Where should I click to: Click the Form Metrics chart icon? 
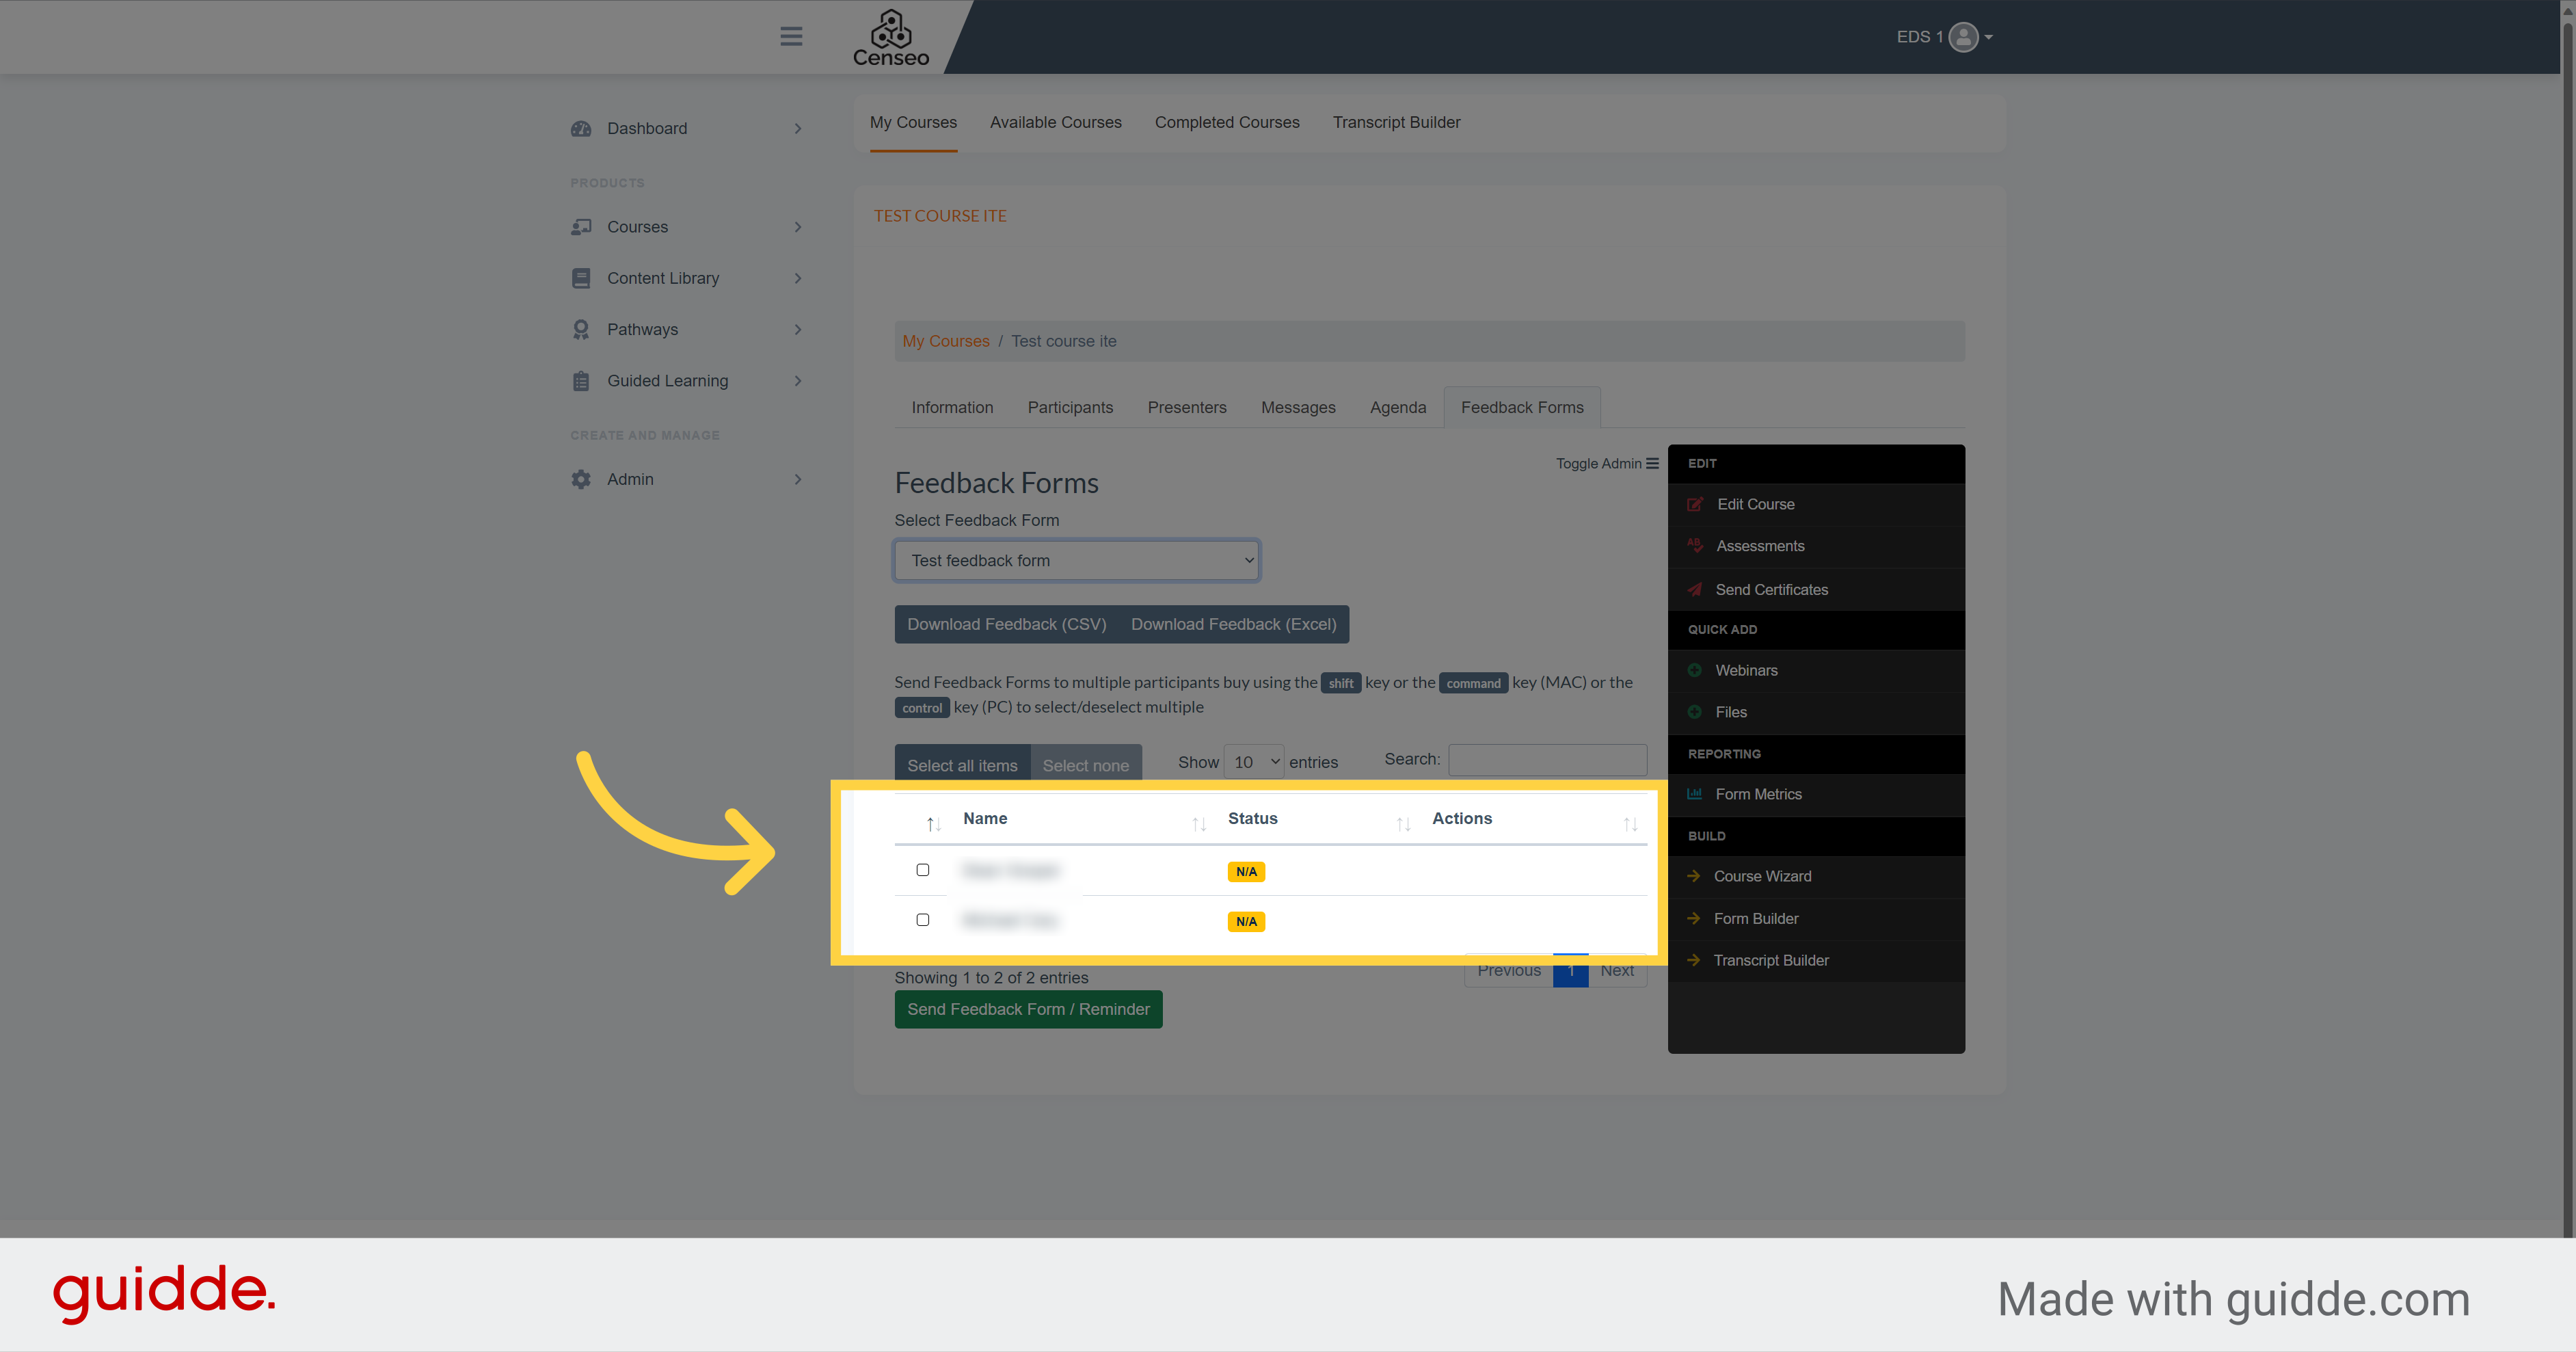pyautogui.click(x=1695, y=794)
